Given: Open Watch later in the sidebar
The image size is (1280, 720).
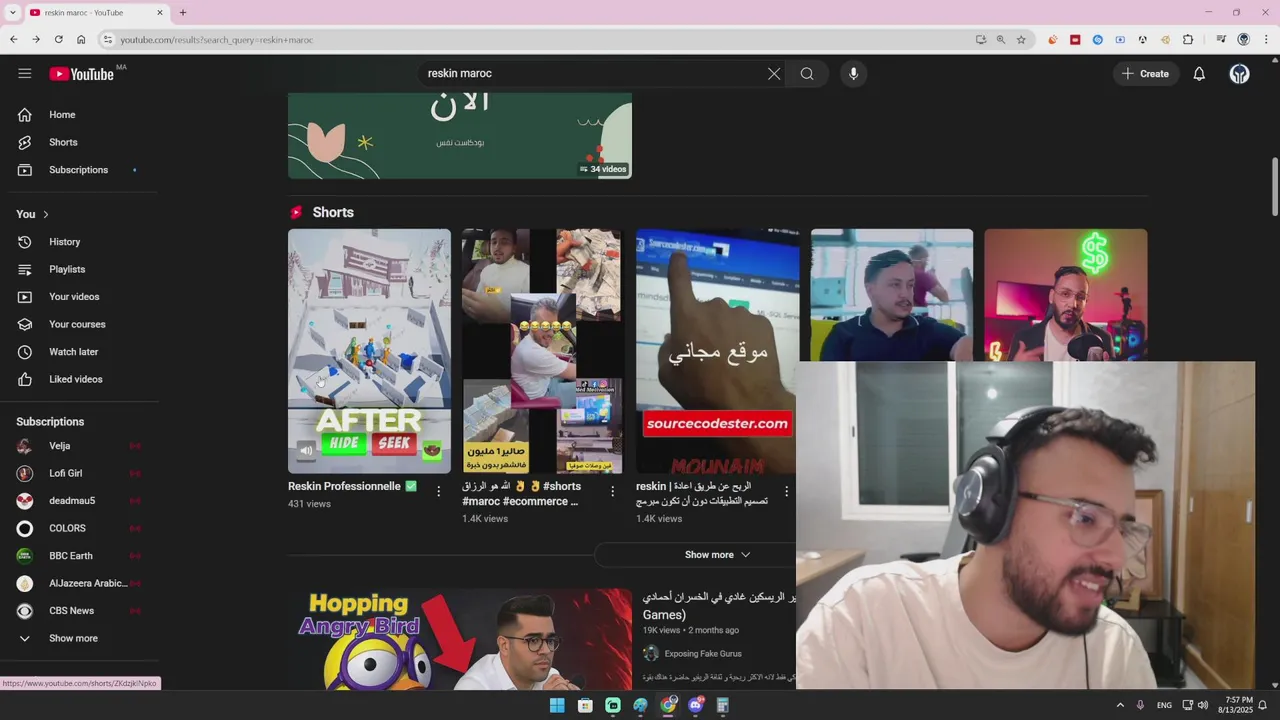Looking at the screenshot, I should pyautogui.click(x=79, y=352).
